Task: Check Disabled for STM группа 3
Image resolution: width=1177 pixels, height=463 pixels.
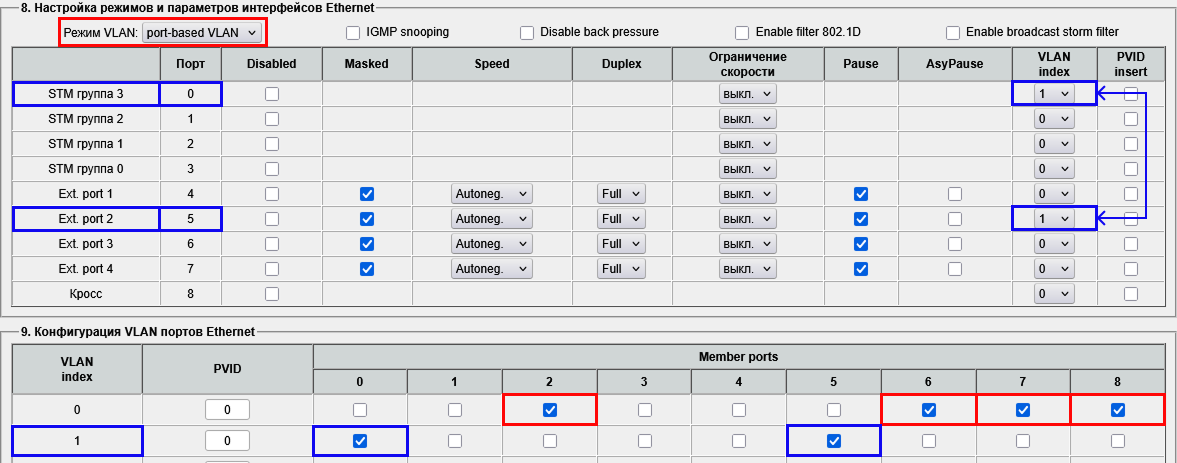Action: 272,94
